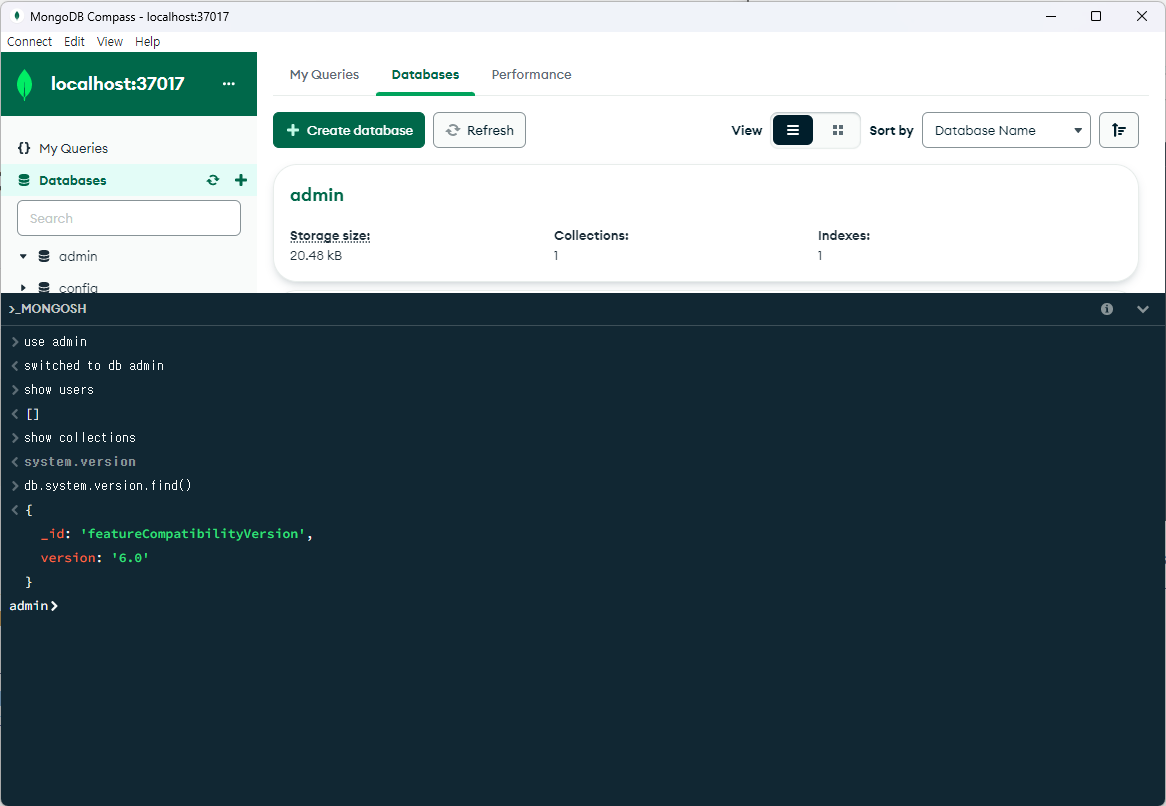Click the Refresh button
This screenshot has height=806, width=1166.
(479, 130)
